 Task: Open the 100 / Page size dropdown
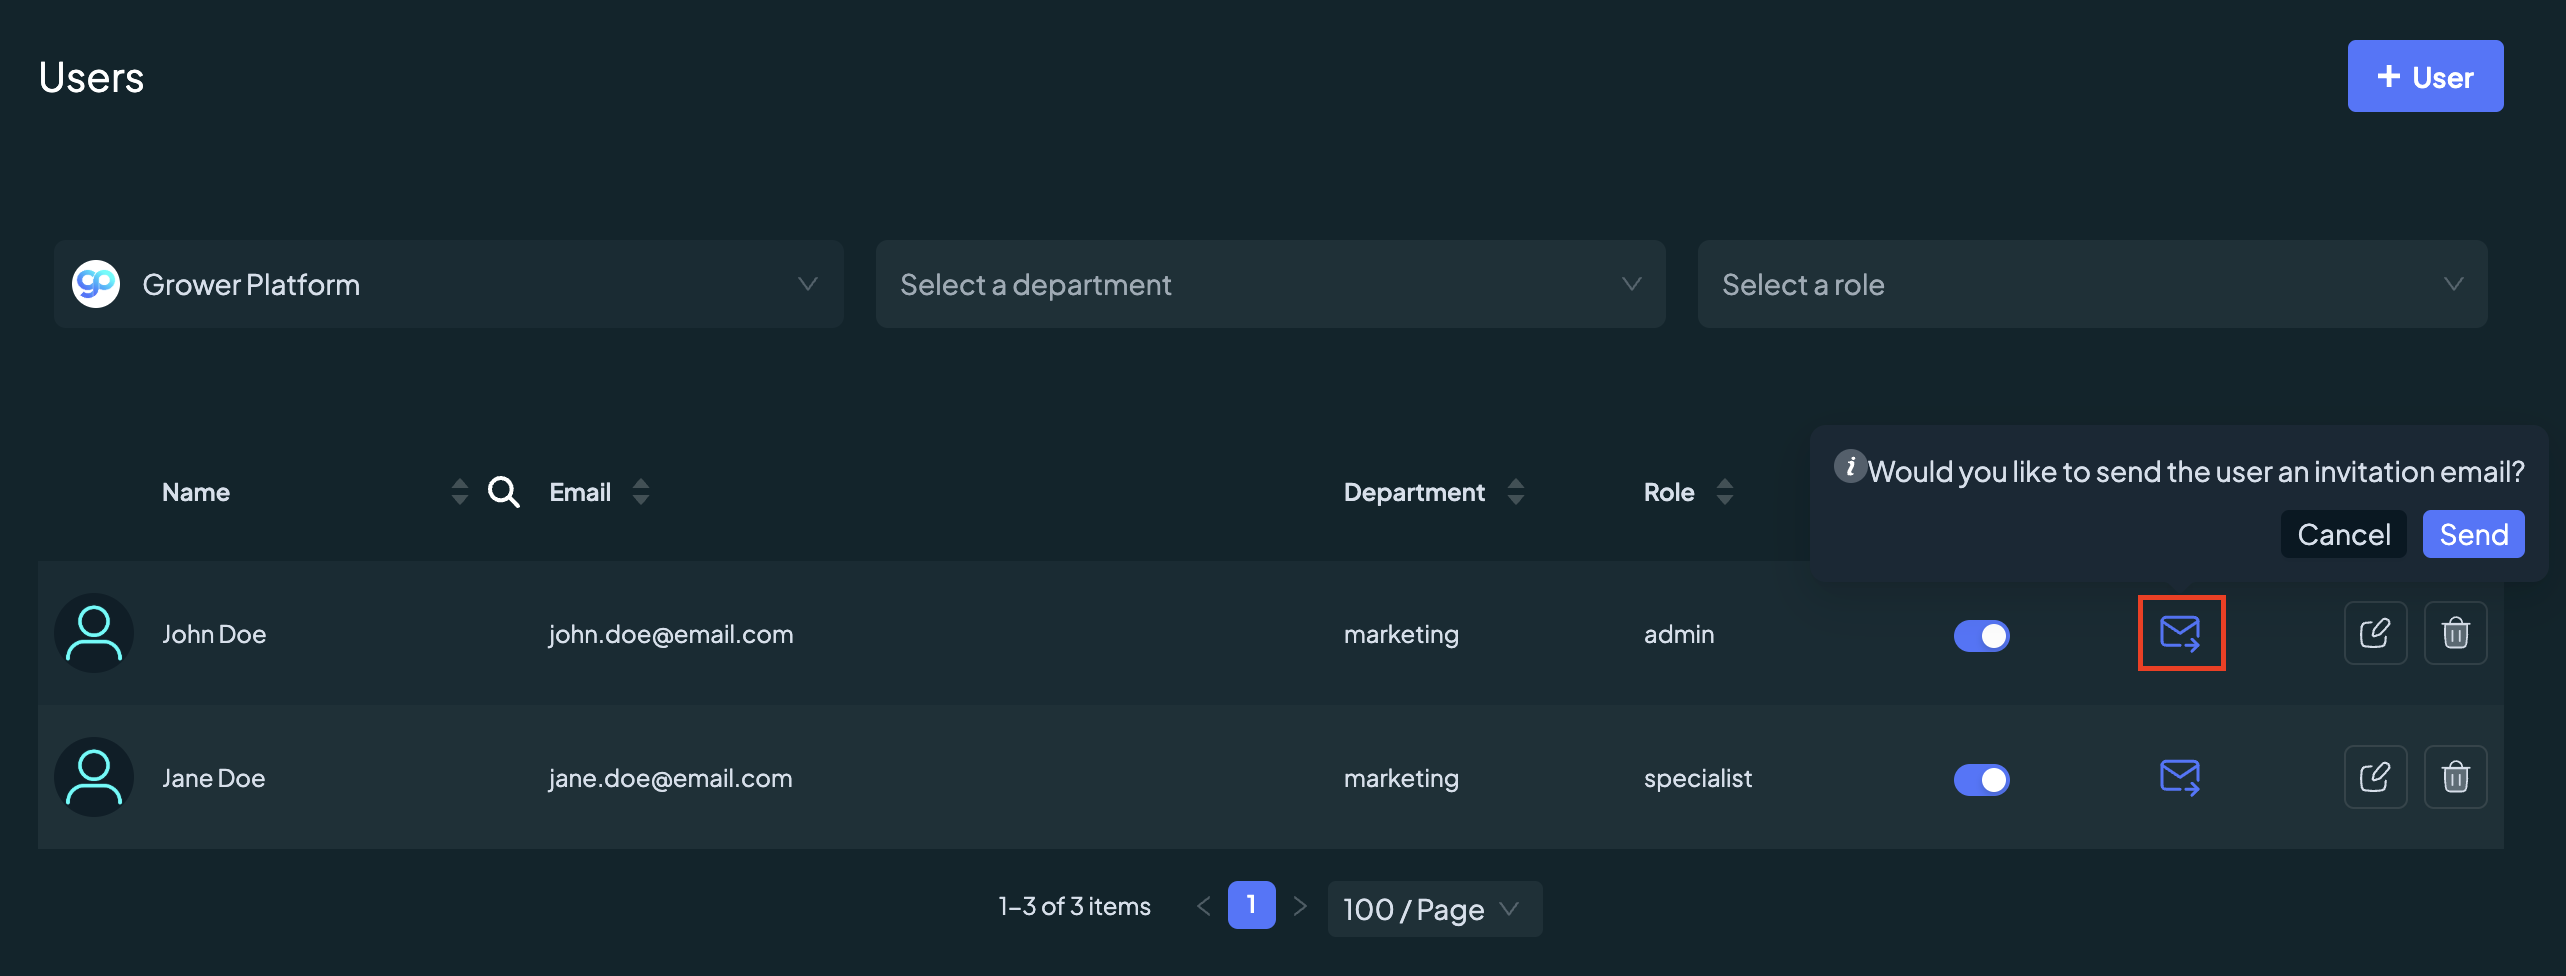click(1434, 909)
